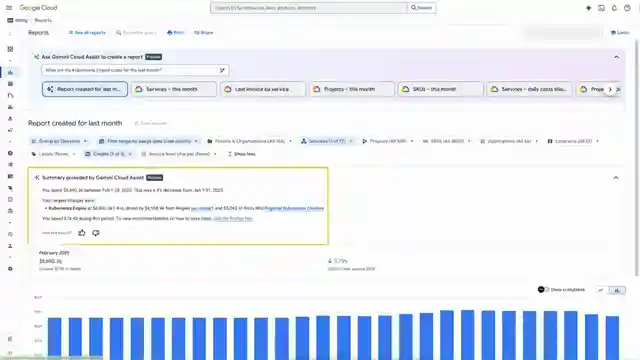The image size is (640, 360).
Task: Open the Time range filter dropdown
Action: (x=149, y=141)
